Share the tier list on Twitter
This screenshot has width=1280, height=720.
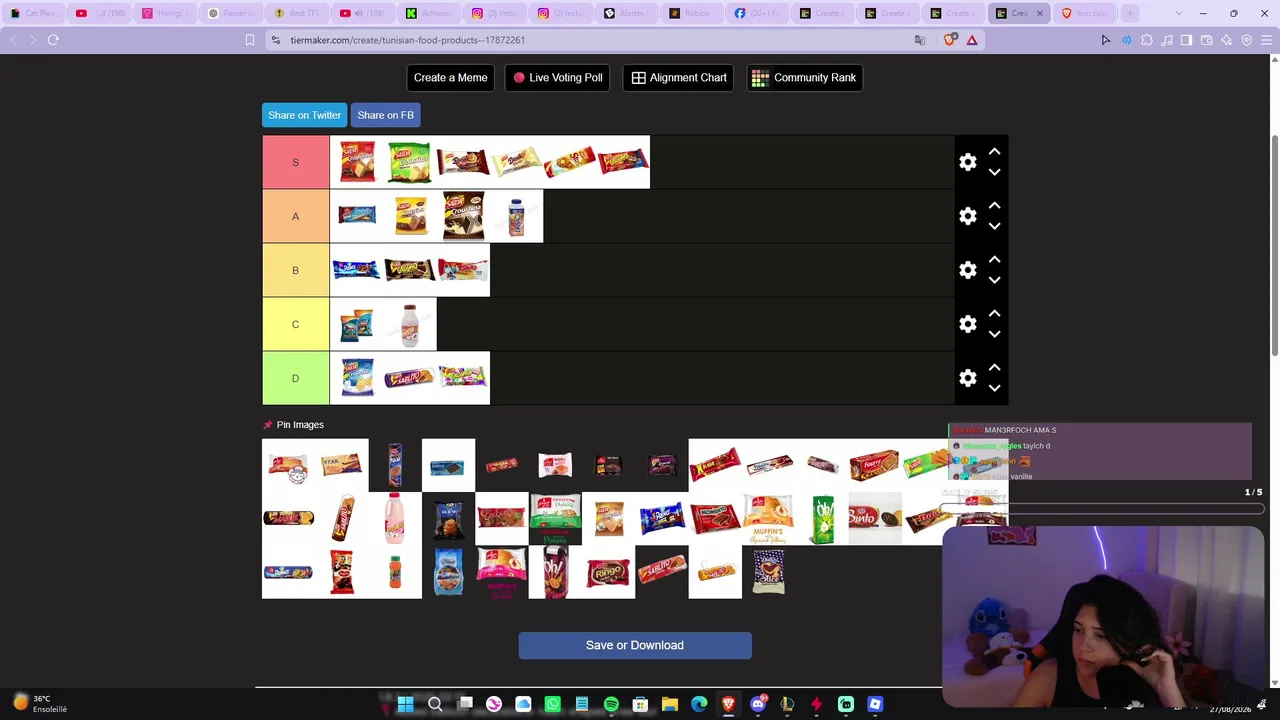(305, 115)
